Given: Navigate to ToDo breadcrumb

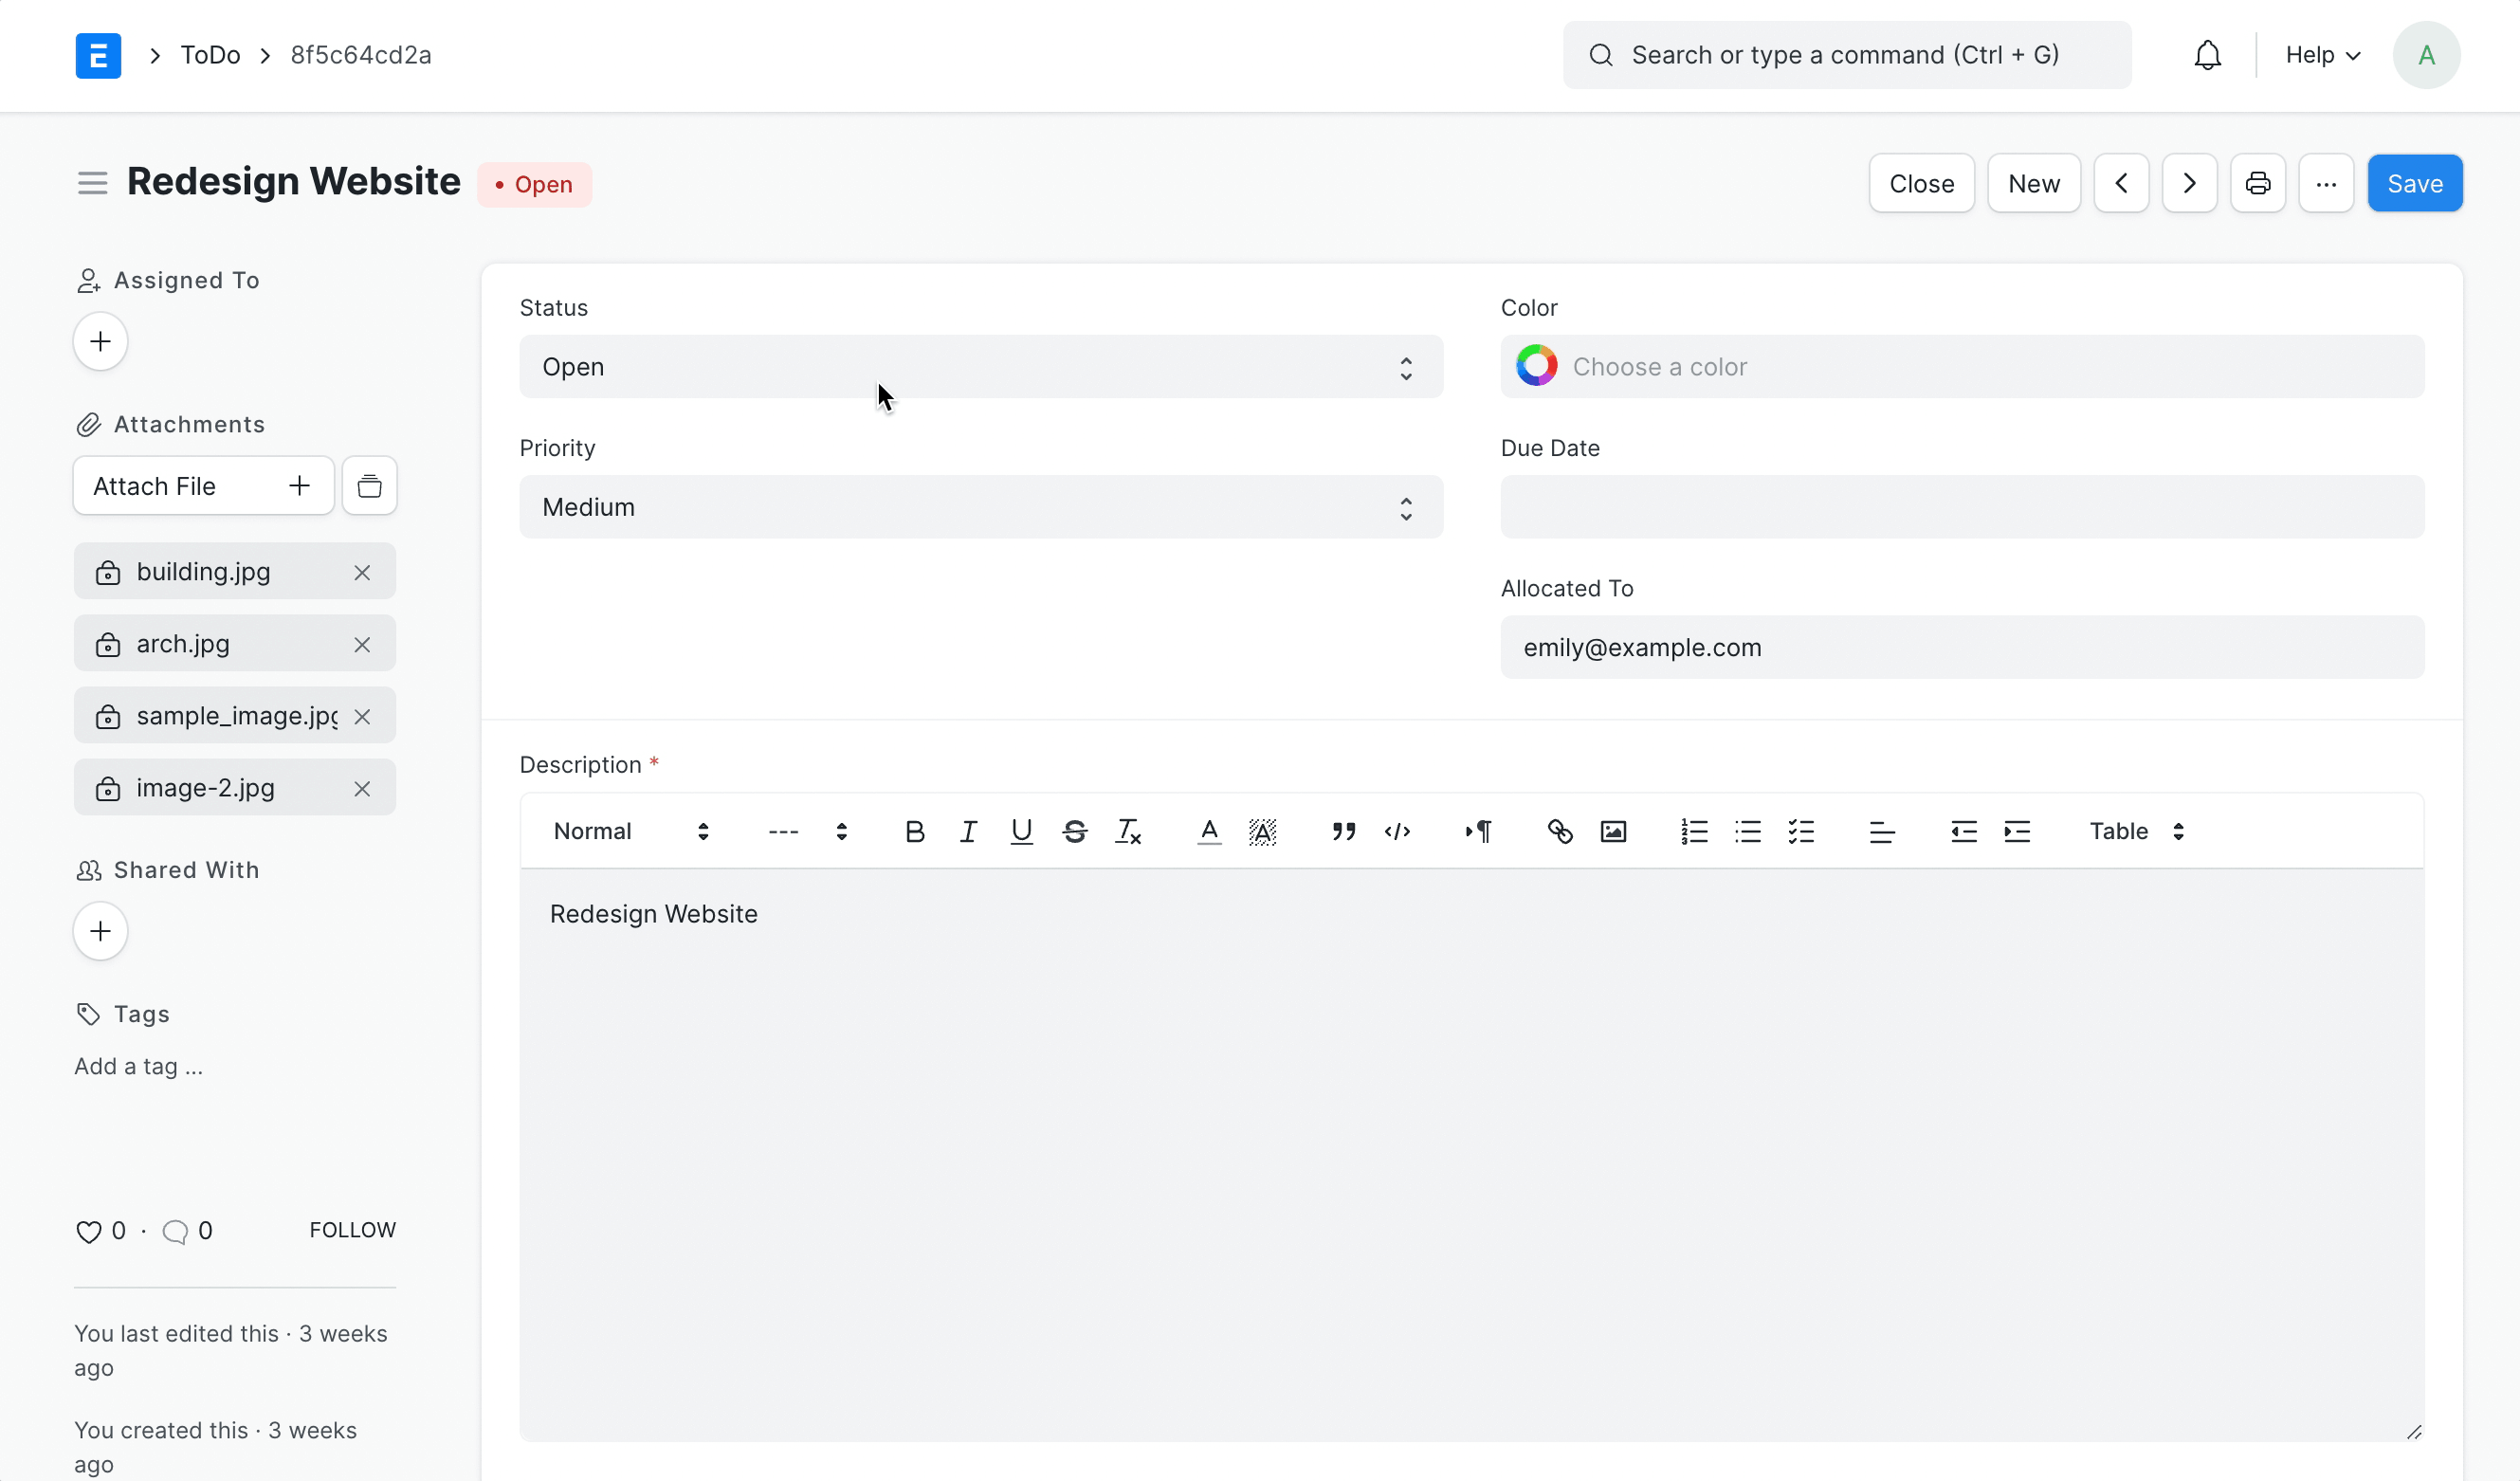Looking at the screenshot, I should [210, 55].
